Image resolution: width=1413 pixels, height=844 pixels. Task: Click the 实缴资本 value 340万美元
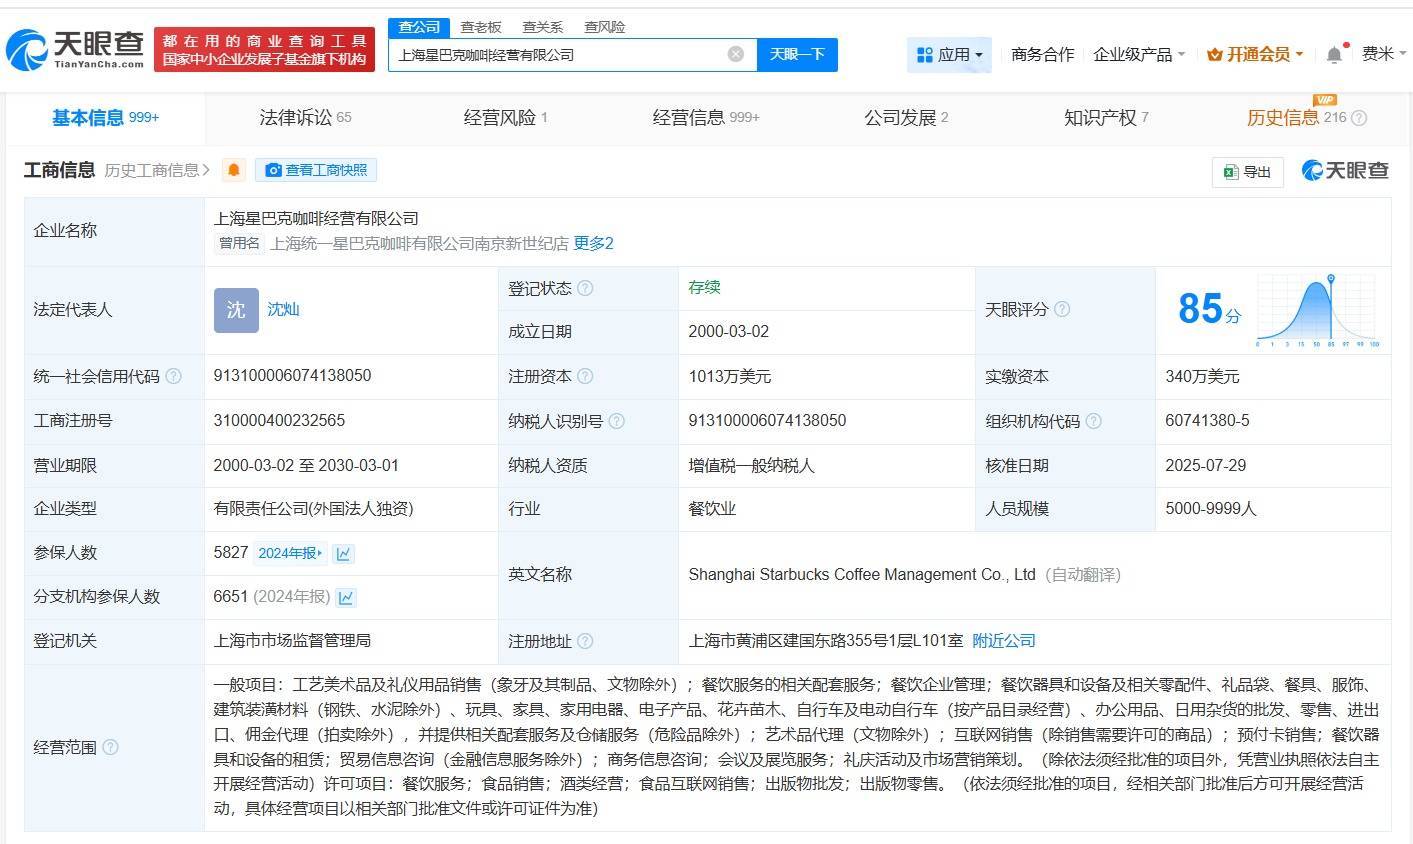(1202, 377)
